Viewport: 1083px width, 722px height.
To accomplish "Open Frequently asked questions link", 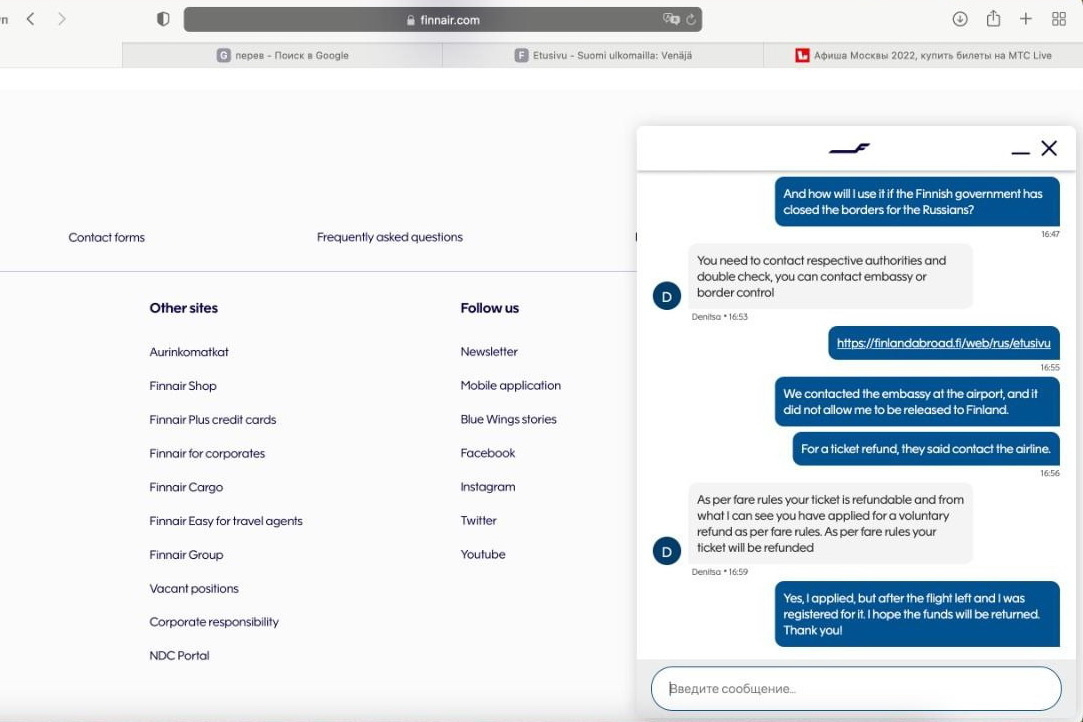I will point(390,237).
